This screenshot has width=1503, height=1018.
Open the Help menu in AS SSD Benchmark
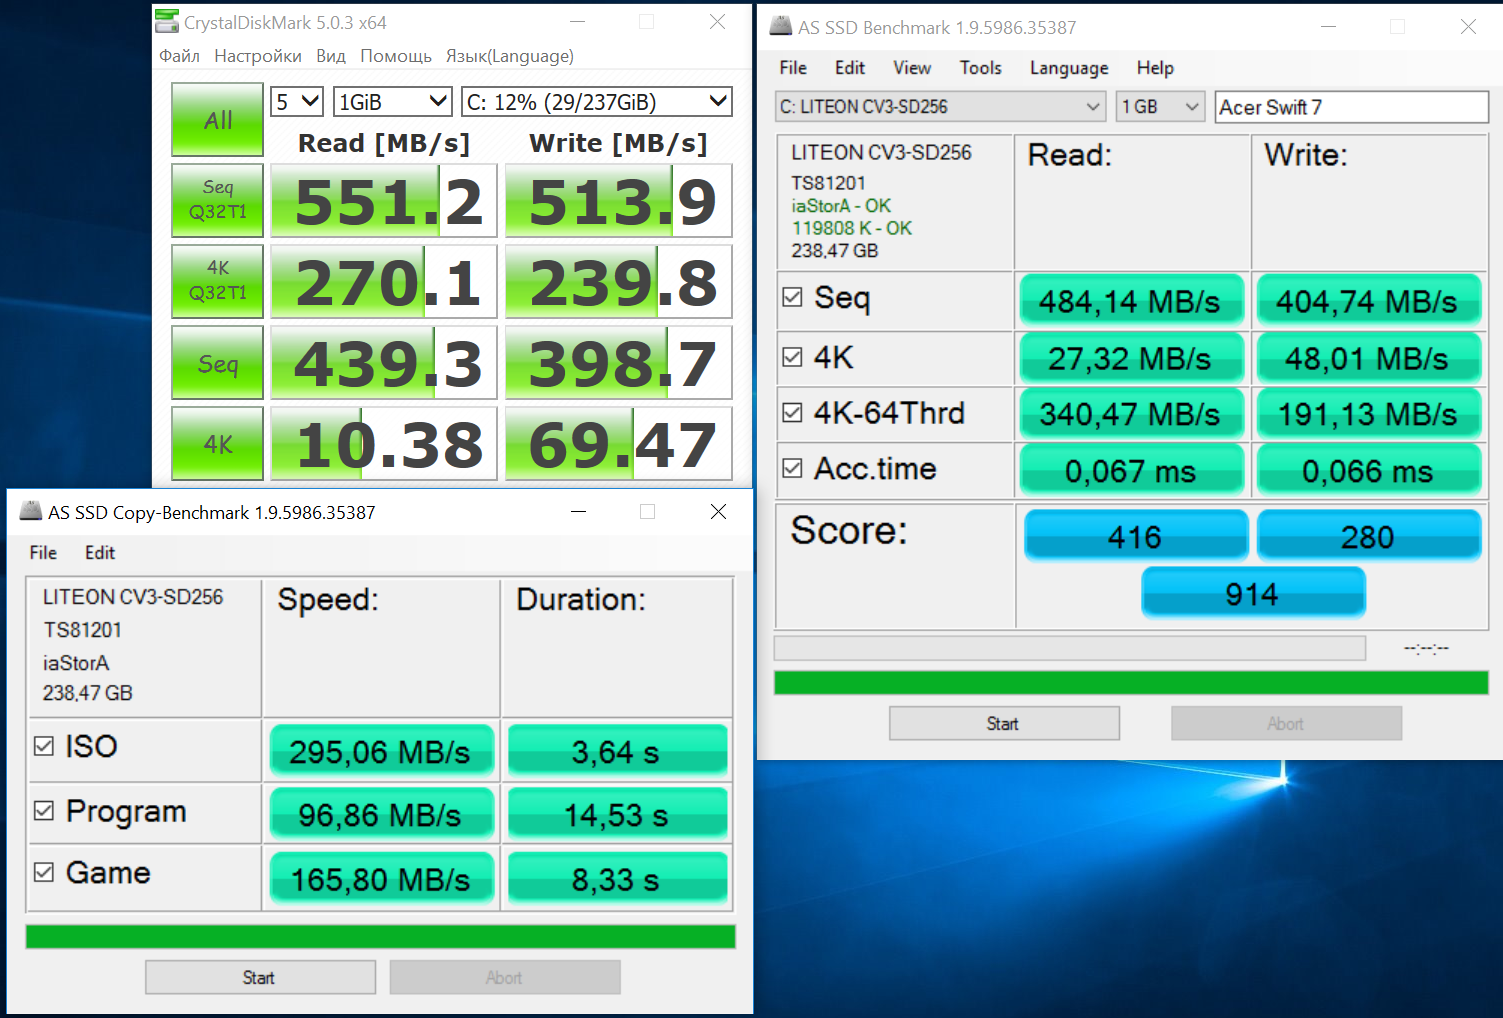point(1155,68)
